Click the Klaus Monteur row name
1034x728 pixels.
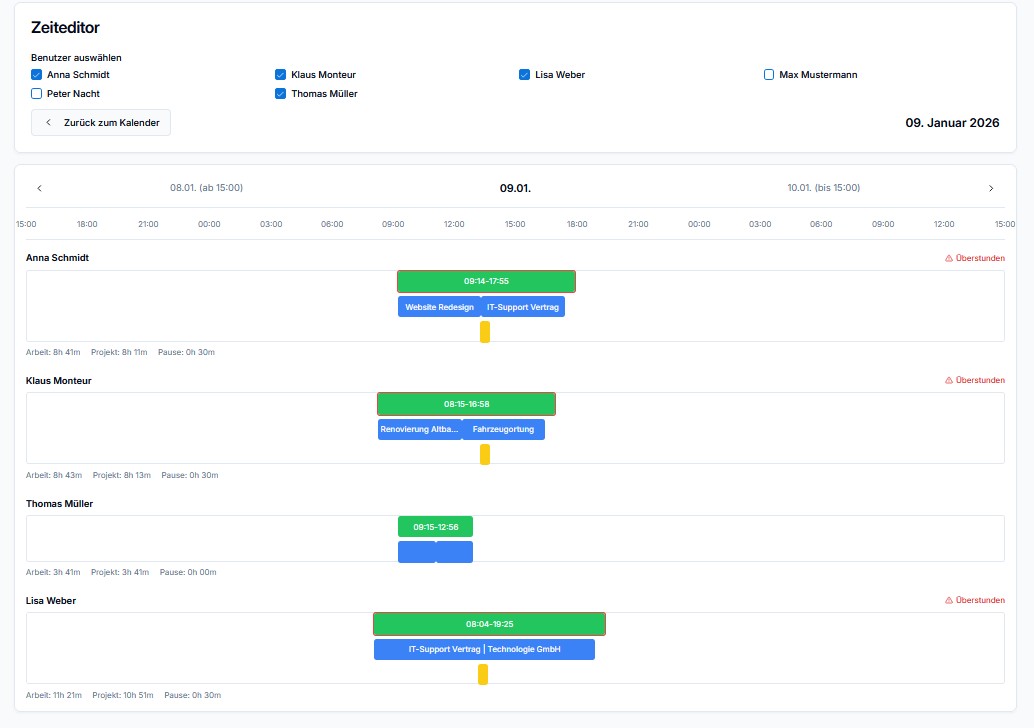pyautogui.click(x=59, y=380)
